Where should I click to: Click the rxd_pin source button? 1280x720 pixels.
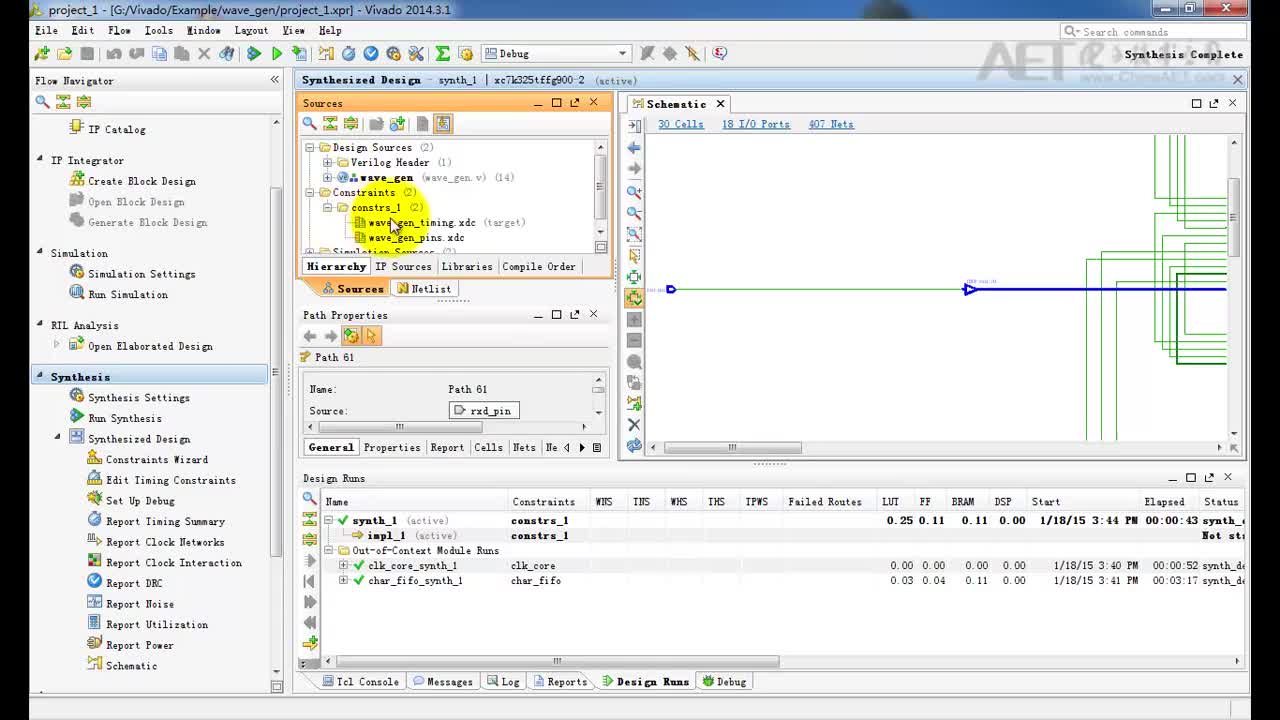coord(484,411)
